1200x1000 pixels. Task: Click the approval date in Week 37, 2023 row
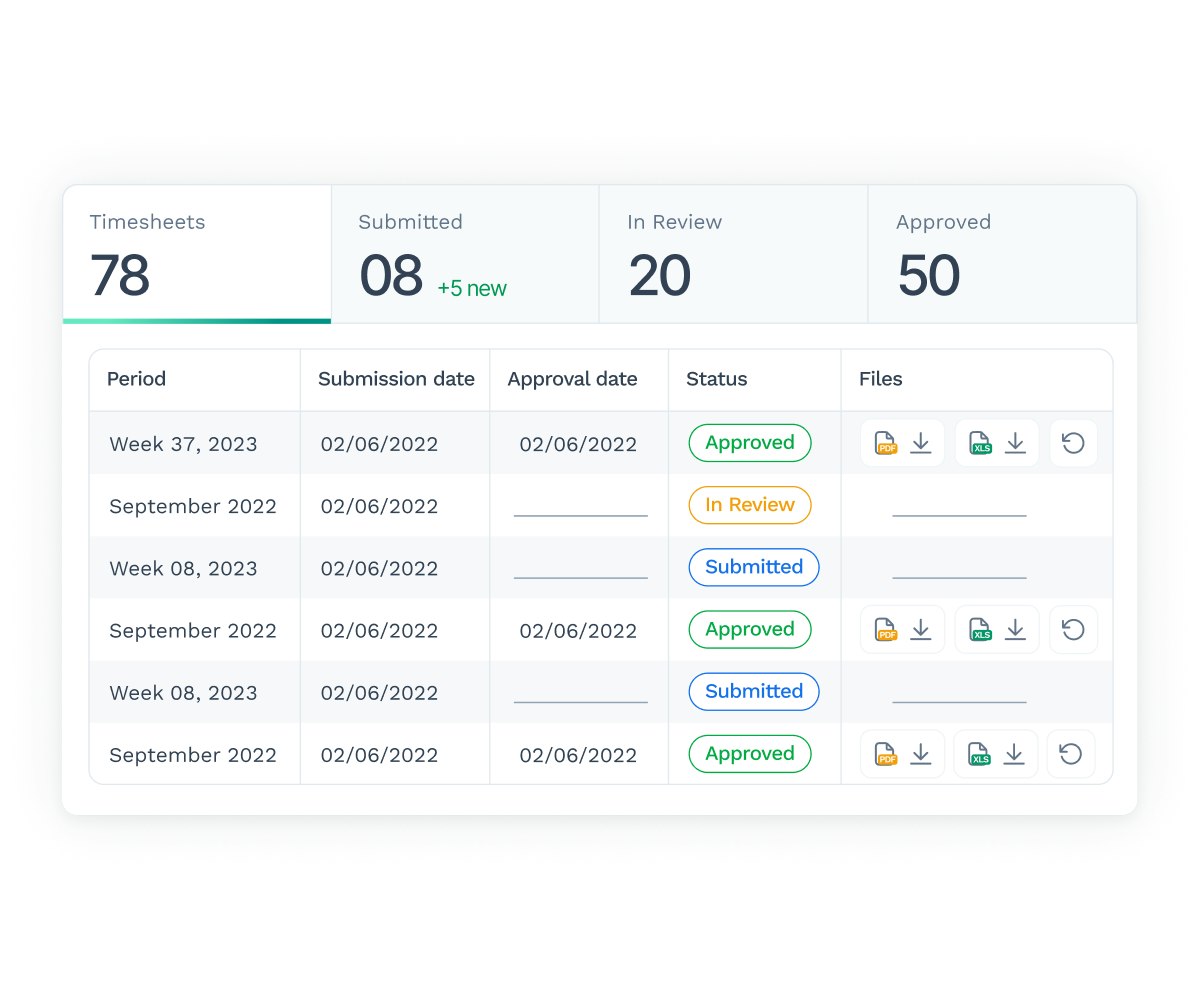[x=578, y=444]
